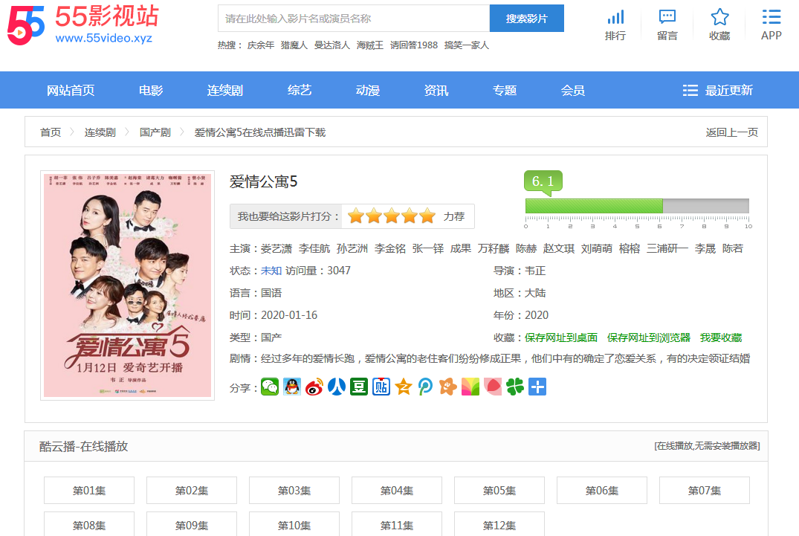
Task: Open the 专题 navigation tab
Action: click(504, 90)
